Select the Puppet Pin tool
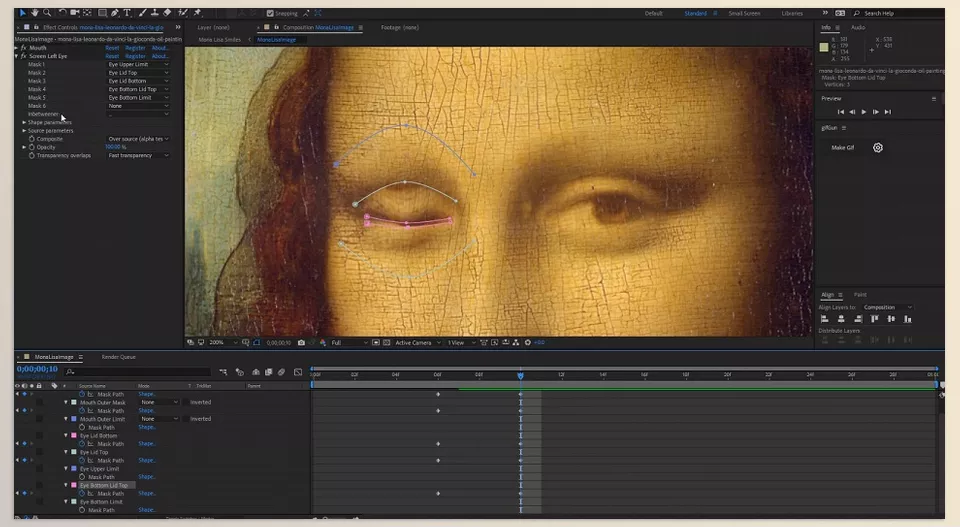The height and width of the screenshot is (527, 960). [x=197, y=13]
